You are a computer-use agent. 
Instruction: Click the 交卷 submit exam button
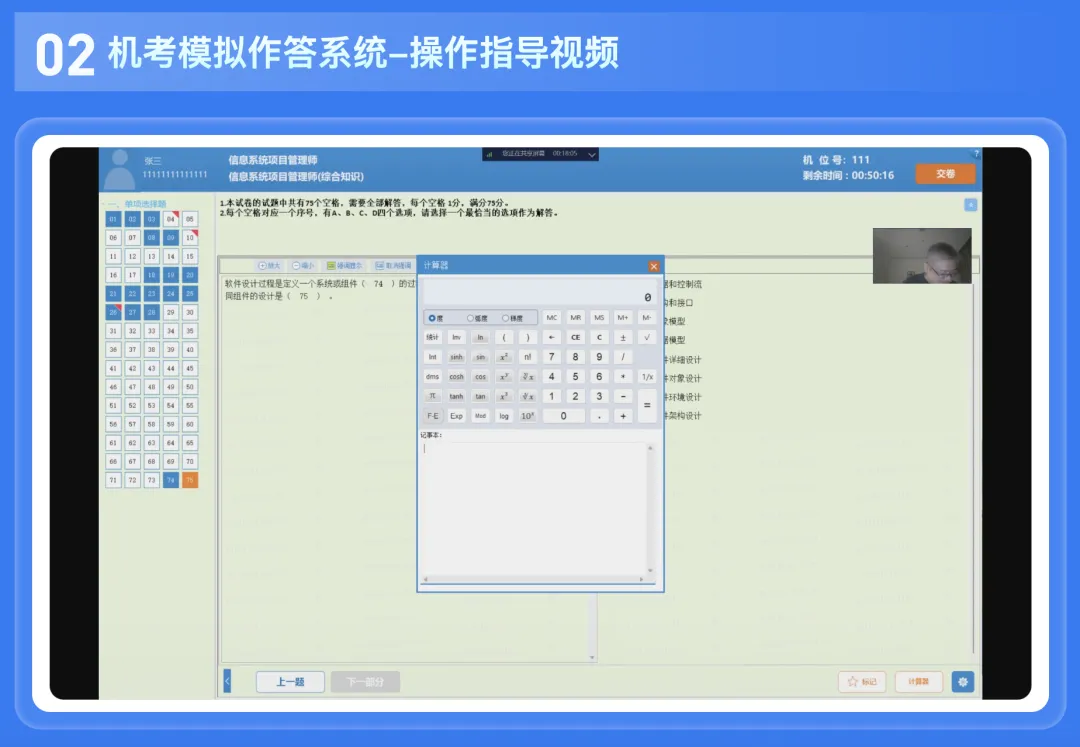[945, 173]
